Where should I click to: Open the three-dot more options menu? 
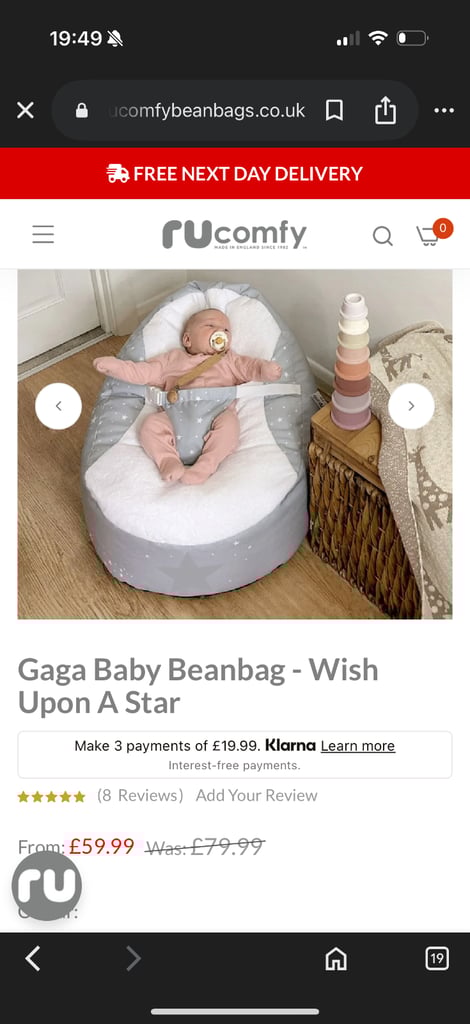(x=444, y=110)
